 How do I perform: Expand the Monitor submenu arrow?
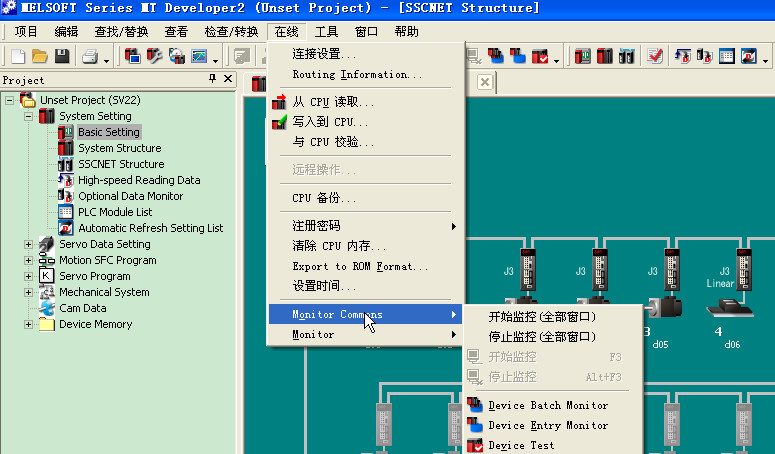454,335
